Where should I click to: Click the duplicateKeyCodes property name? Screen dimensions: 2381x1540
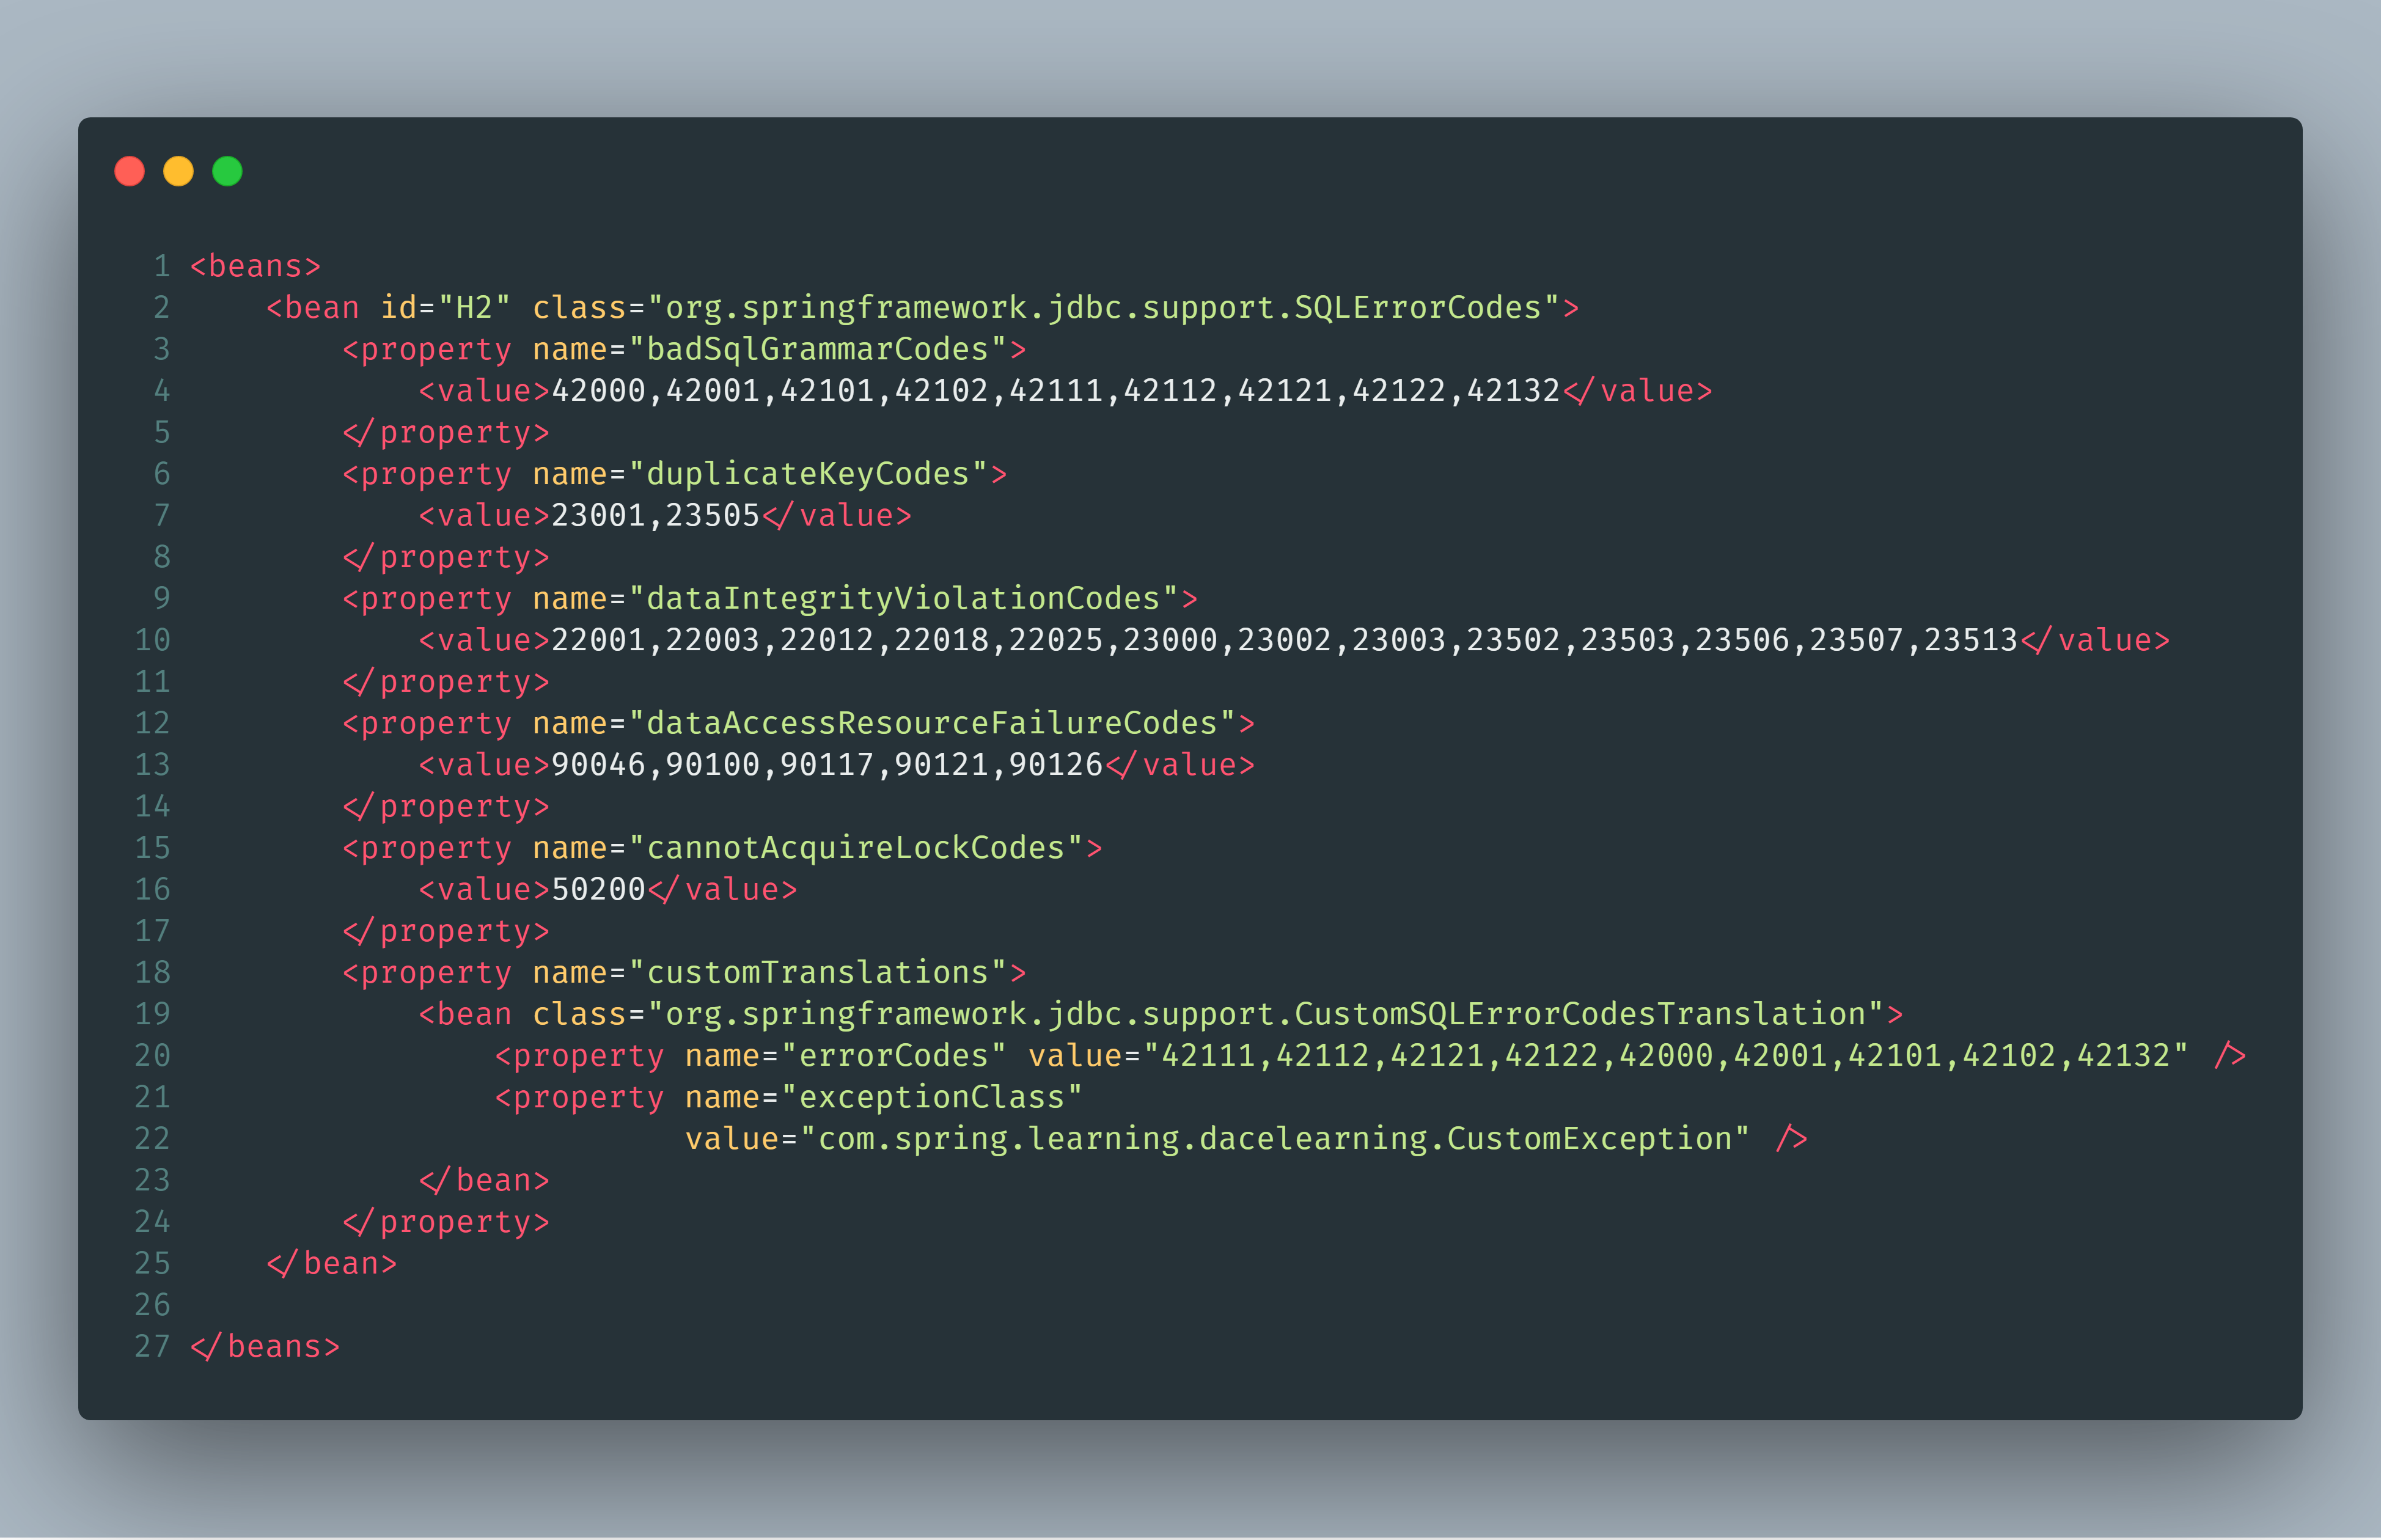(x=808, y=474)
